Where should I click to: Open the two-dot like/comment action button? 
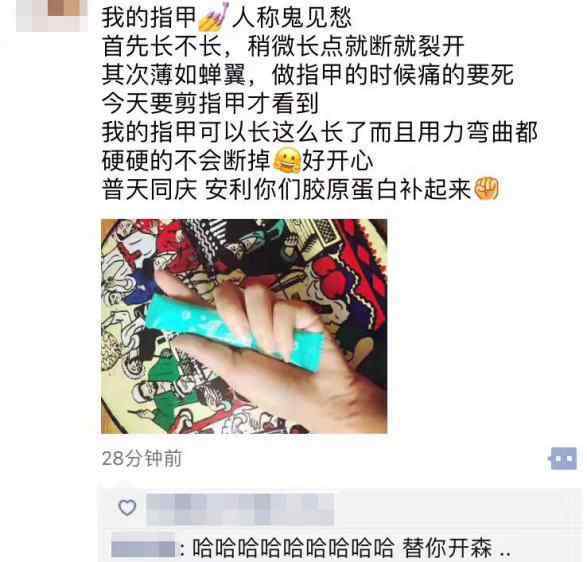[562, 458]
